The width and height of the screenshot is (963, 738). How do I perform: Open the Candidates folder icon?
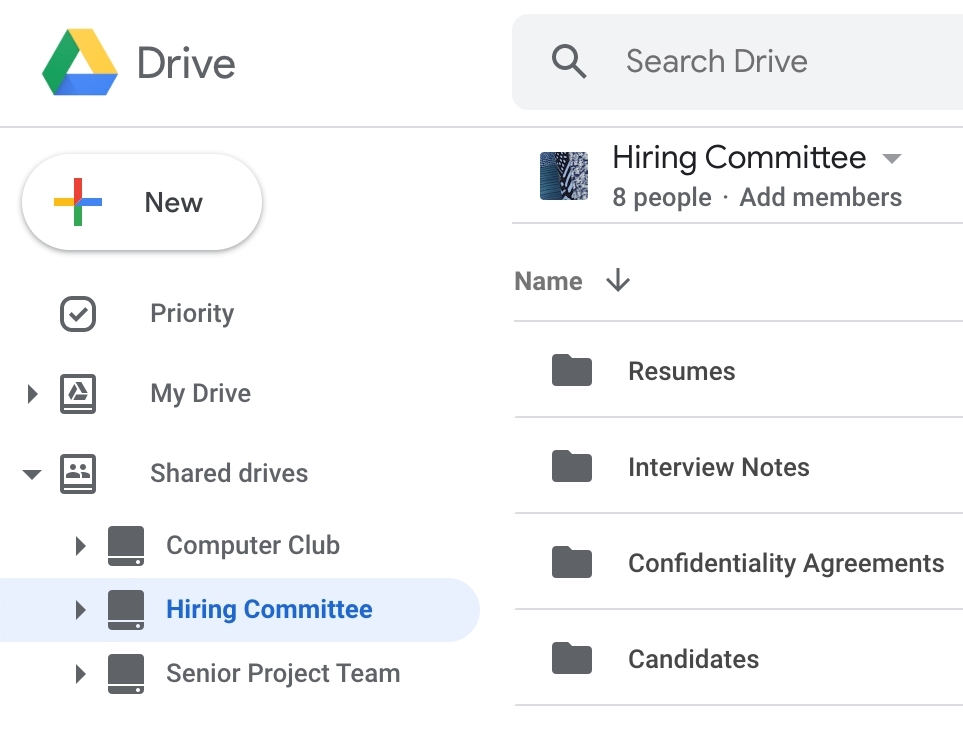(571, 658)
